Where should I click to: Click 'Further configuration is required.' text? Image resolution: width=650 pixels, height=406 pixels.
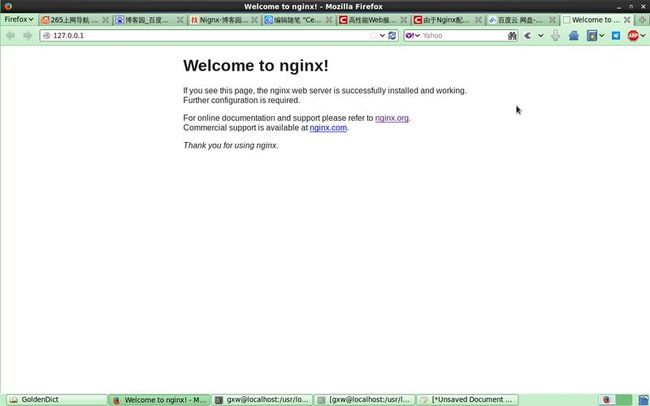[241, 100]
